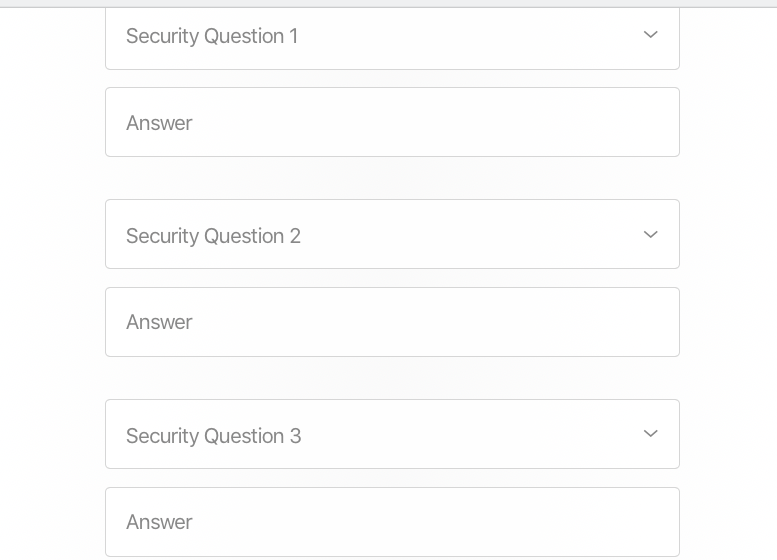The height and width of the screenshot is (560, 777).
Task: Click the "Security Question 3" label text
Action: pyautogui.click(x=213, y=436)
